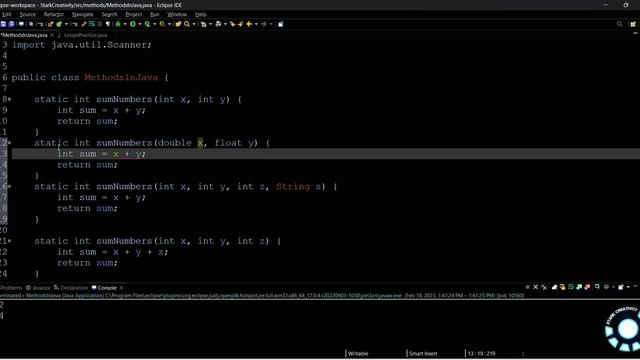Close the Console view tab
Image resolution: width=640 pixels, height=360 pixels.
(x=121, y=288)
